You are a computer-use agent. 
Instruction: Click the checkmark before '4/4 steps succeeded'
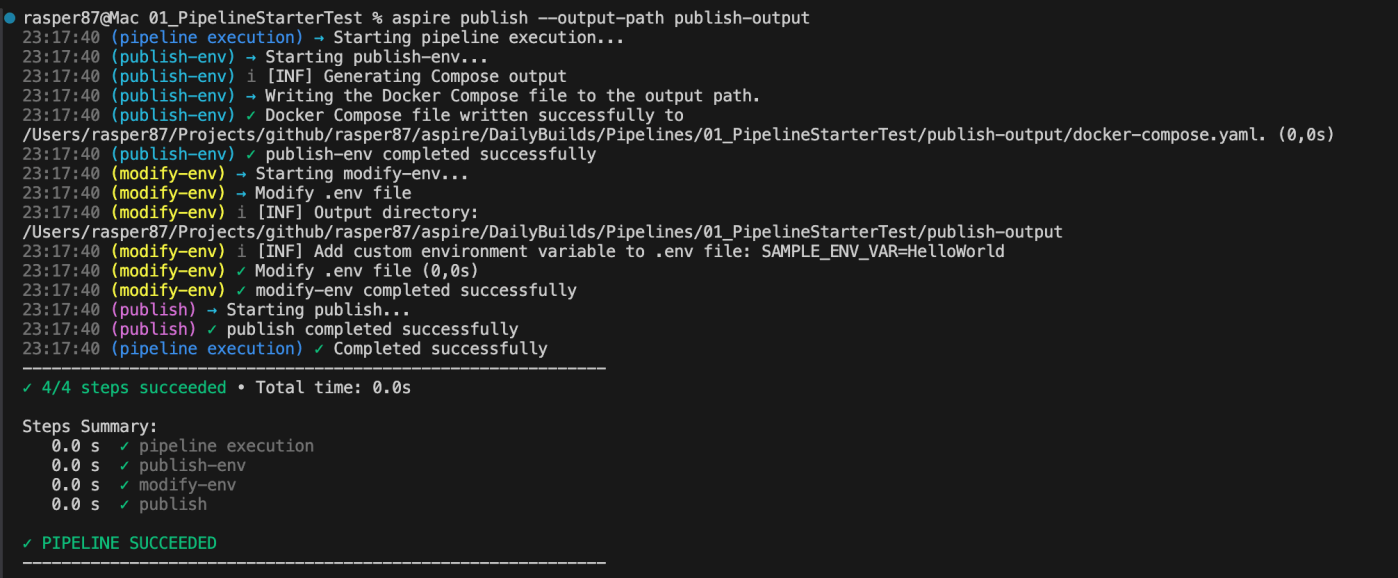click(27, 387)
